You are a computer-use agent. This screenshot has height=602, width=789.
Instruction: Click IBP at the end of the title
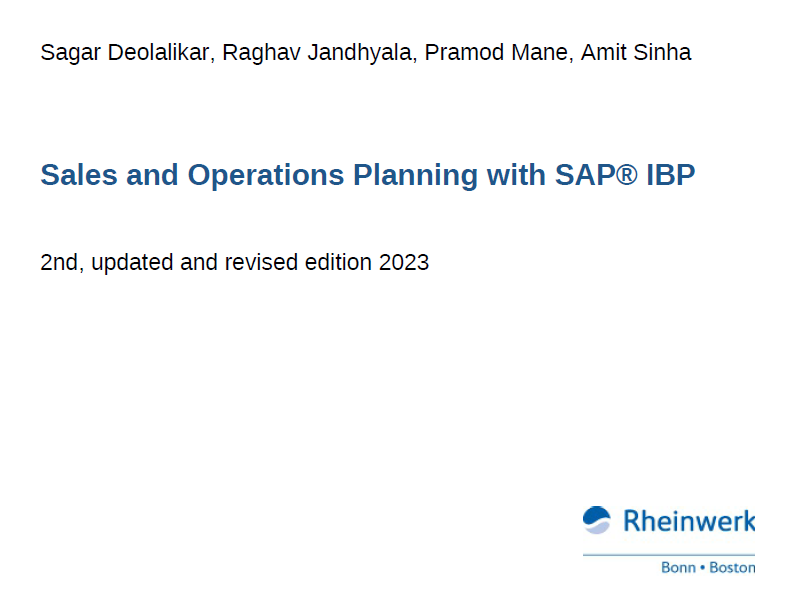point(671,175)
